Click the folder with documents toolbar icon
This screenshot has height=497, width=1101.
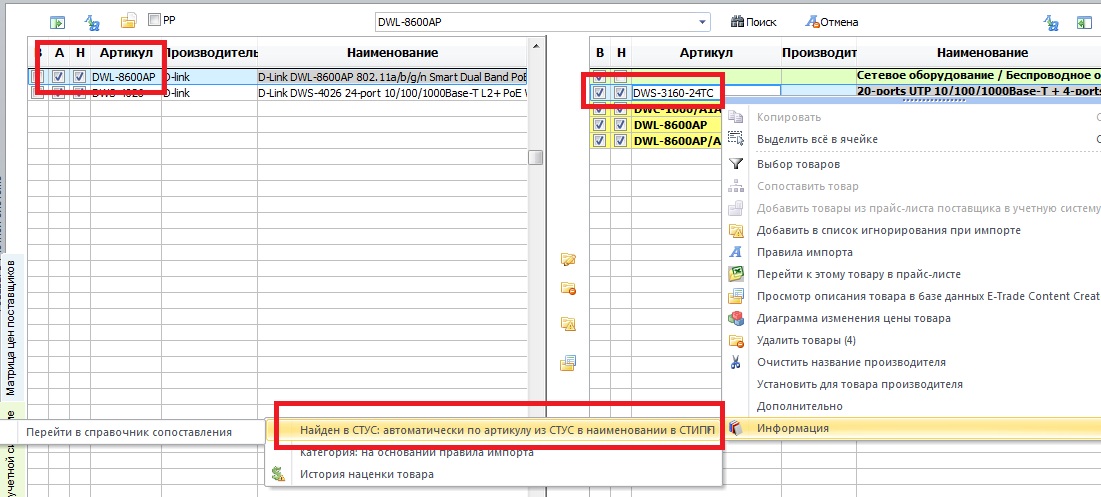(128, 21)
